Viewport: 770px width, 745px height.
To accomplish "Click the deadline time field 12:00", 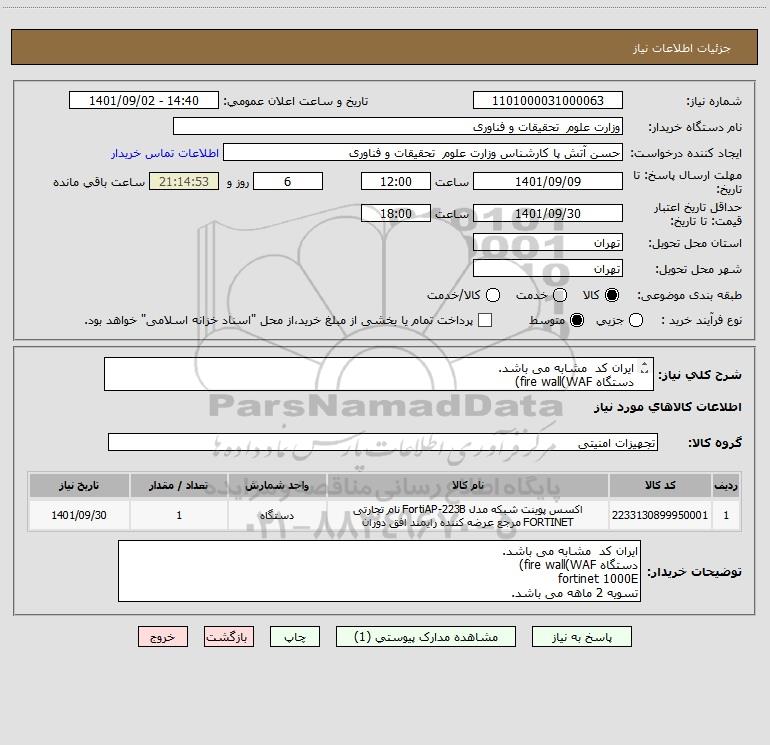I will 396,181.
